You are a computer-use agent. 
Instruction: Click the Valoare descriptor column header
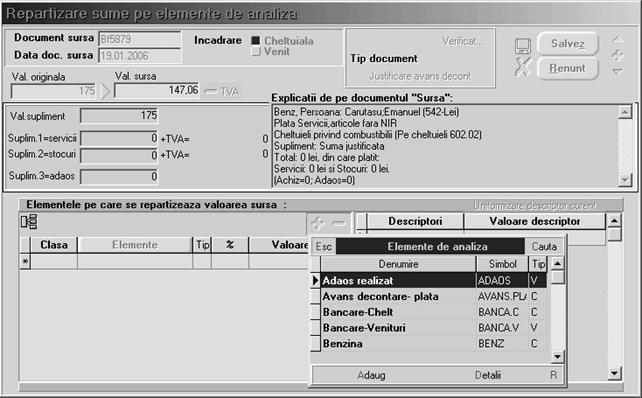535,222
